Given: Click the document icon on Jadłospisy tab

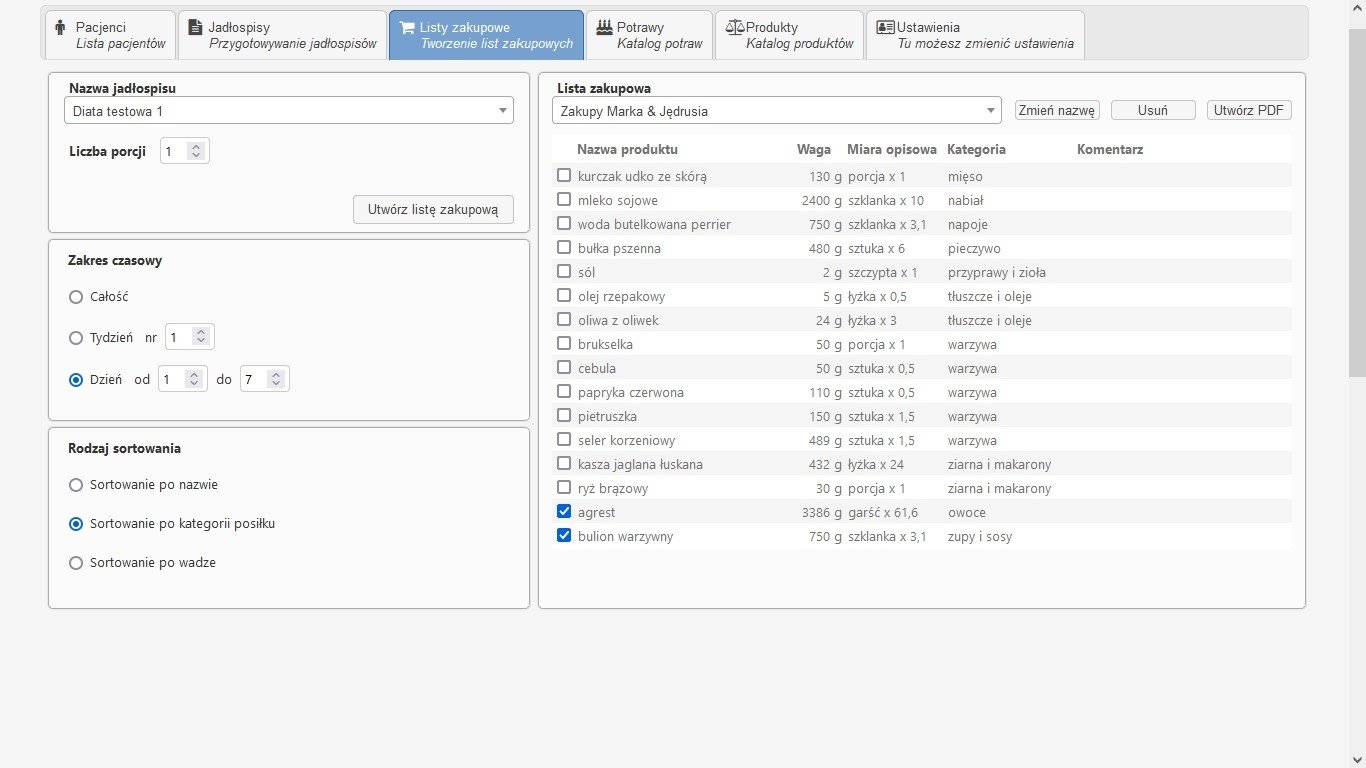Looking at the screenshot, I should point(195,27).
